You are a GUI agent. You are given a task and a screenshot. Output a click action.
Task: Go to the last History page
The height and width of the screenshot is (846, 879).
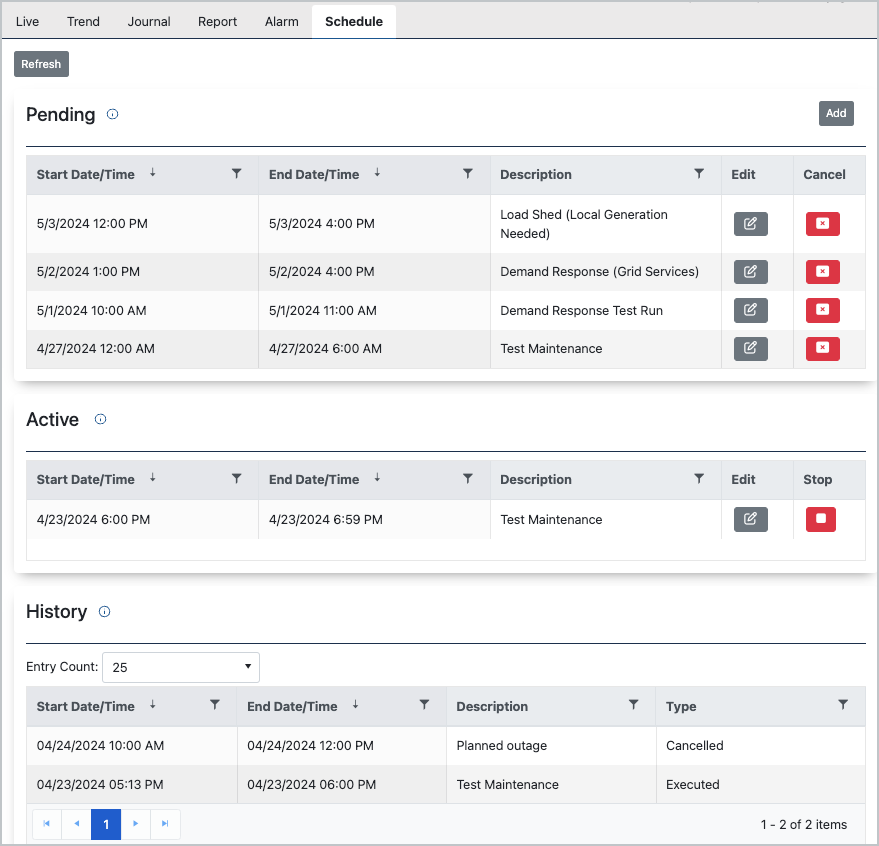(x=165, y=824)
